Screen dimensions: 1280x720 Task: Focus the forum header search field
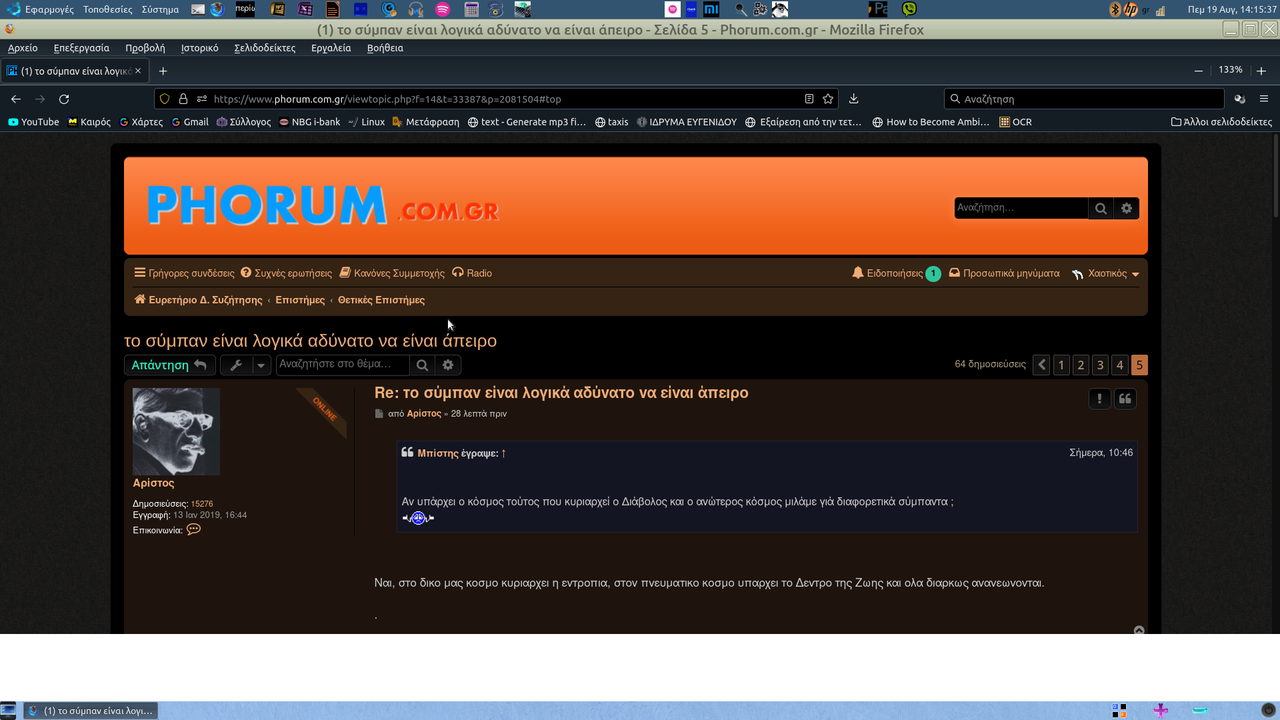1021,208
